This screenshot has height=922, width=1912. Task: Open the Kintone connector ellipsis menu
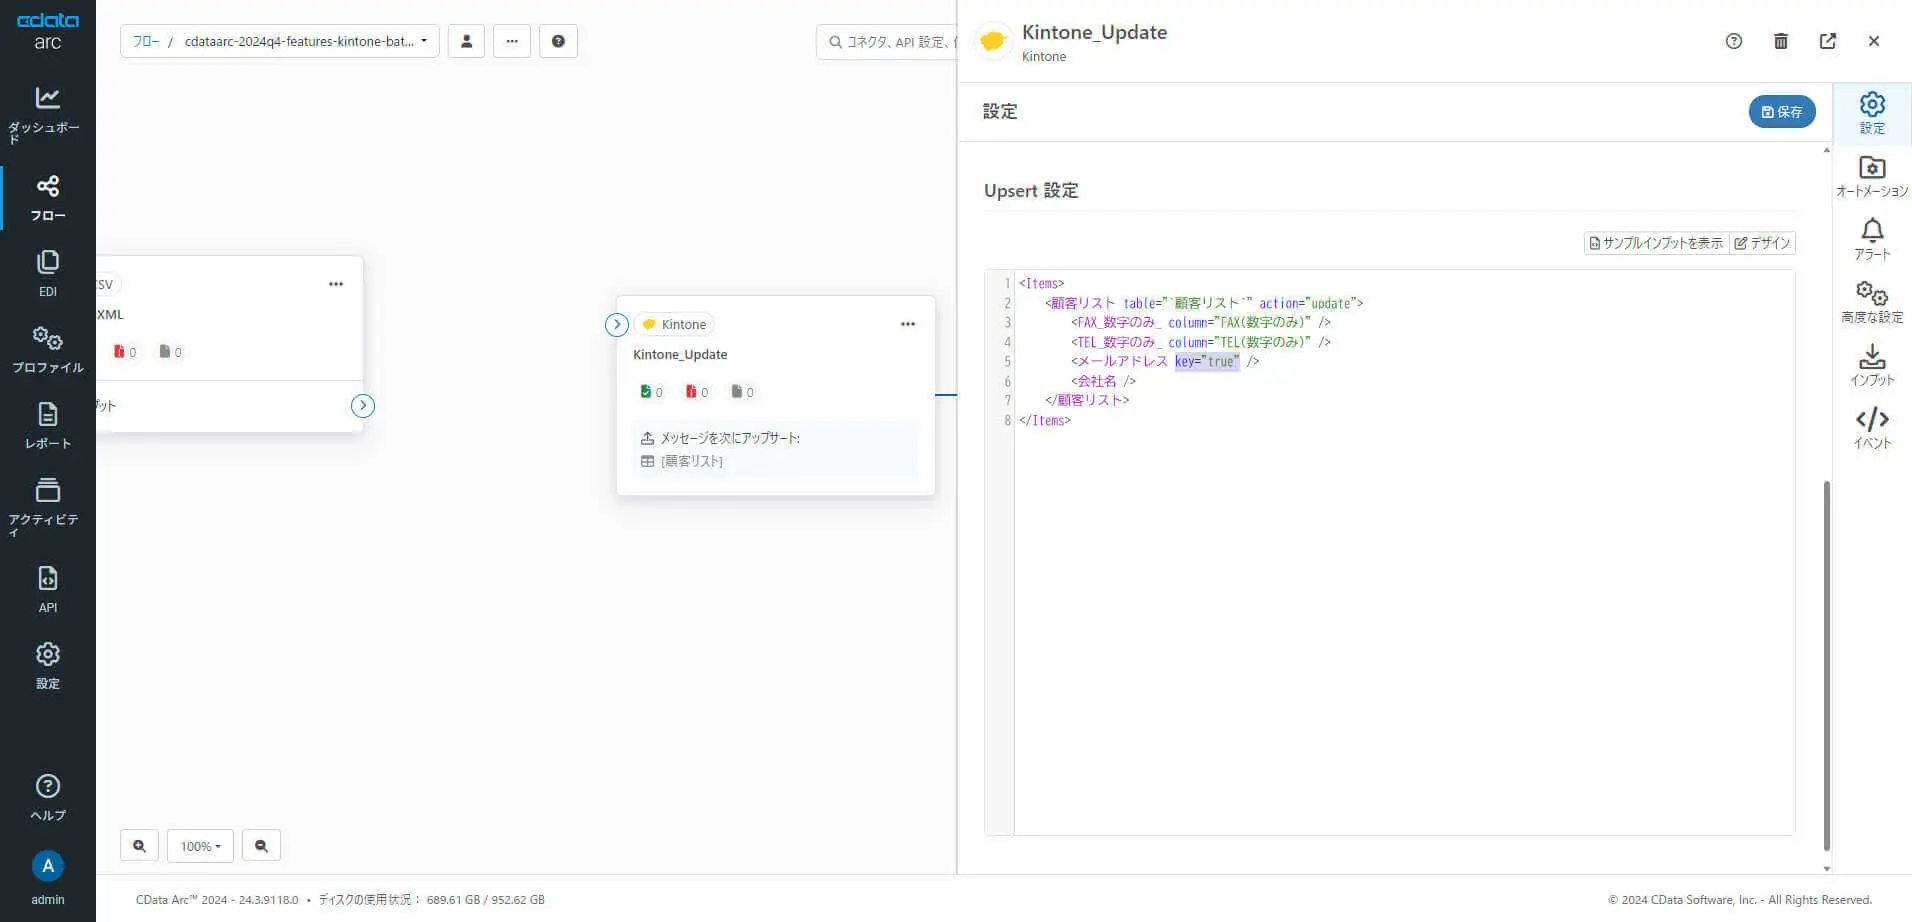pos(907,324)
